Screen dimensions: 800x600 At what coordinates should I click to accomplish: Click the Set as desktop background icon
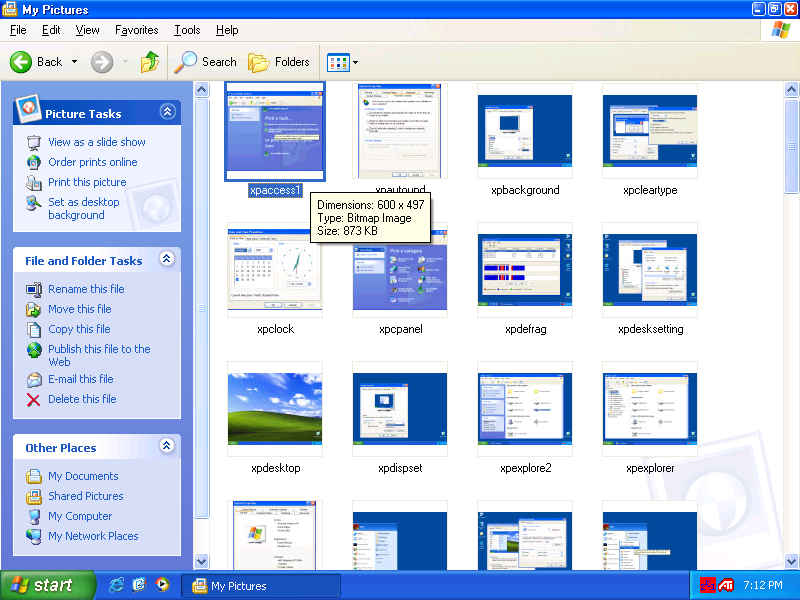[34, 203]
